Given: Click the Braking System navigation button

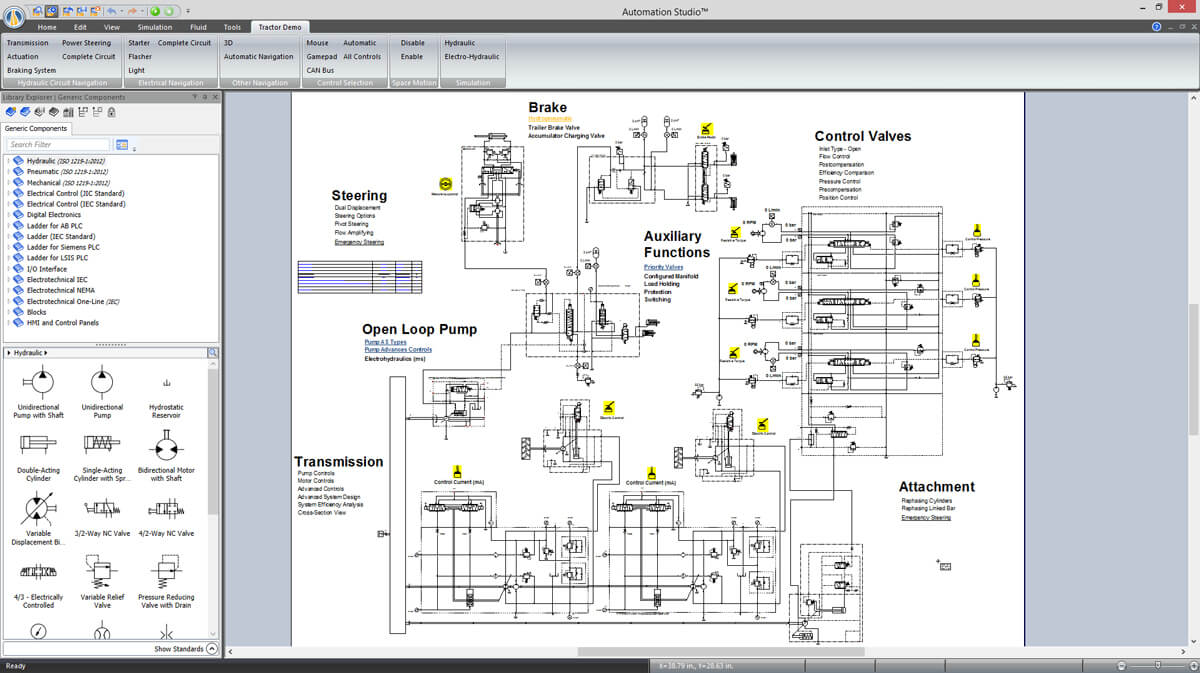Looking at the screenshot, I should coord(32,71).
